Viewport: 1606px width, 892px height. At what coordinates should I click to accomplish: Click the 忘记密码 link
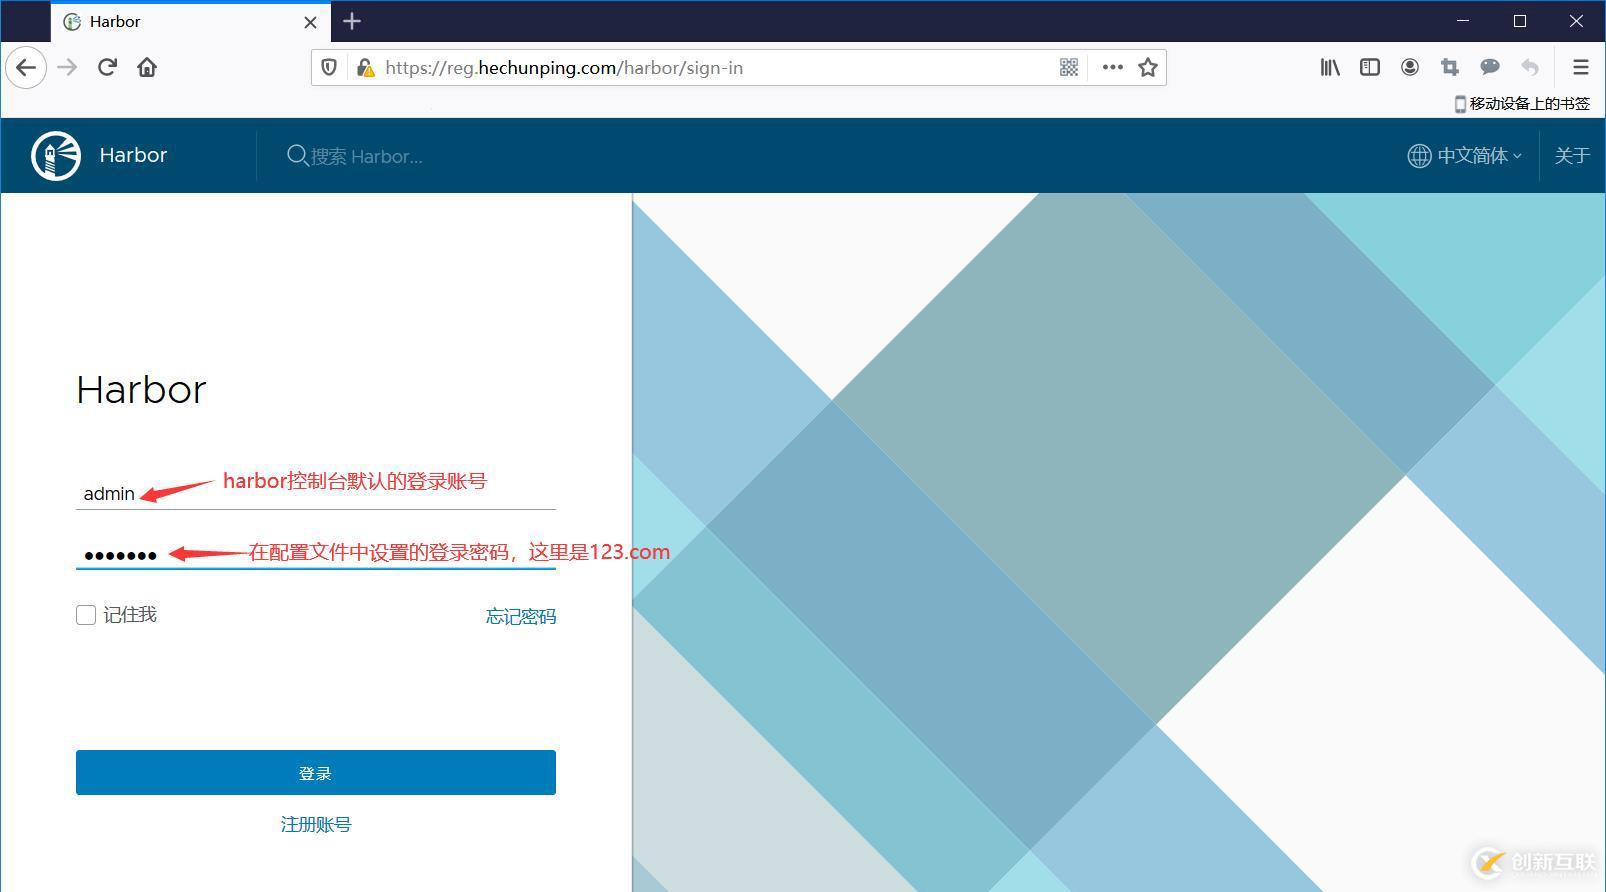tap(521, 617)
